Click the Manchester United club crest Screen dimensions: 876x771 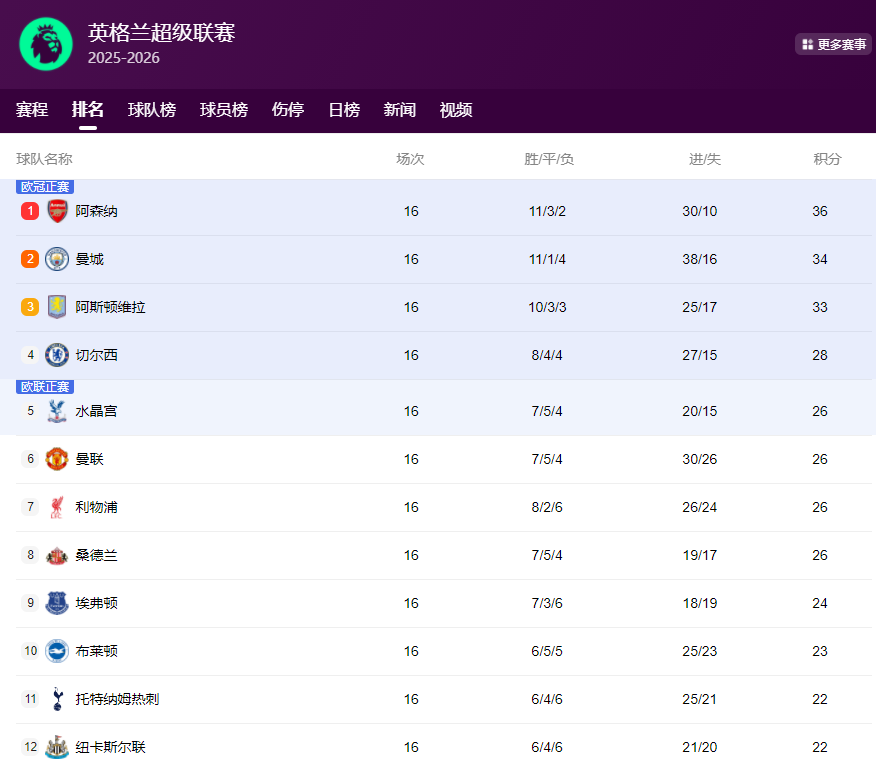click(x=57, y=459)
